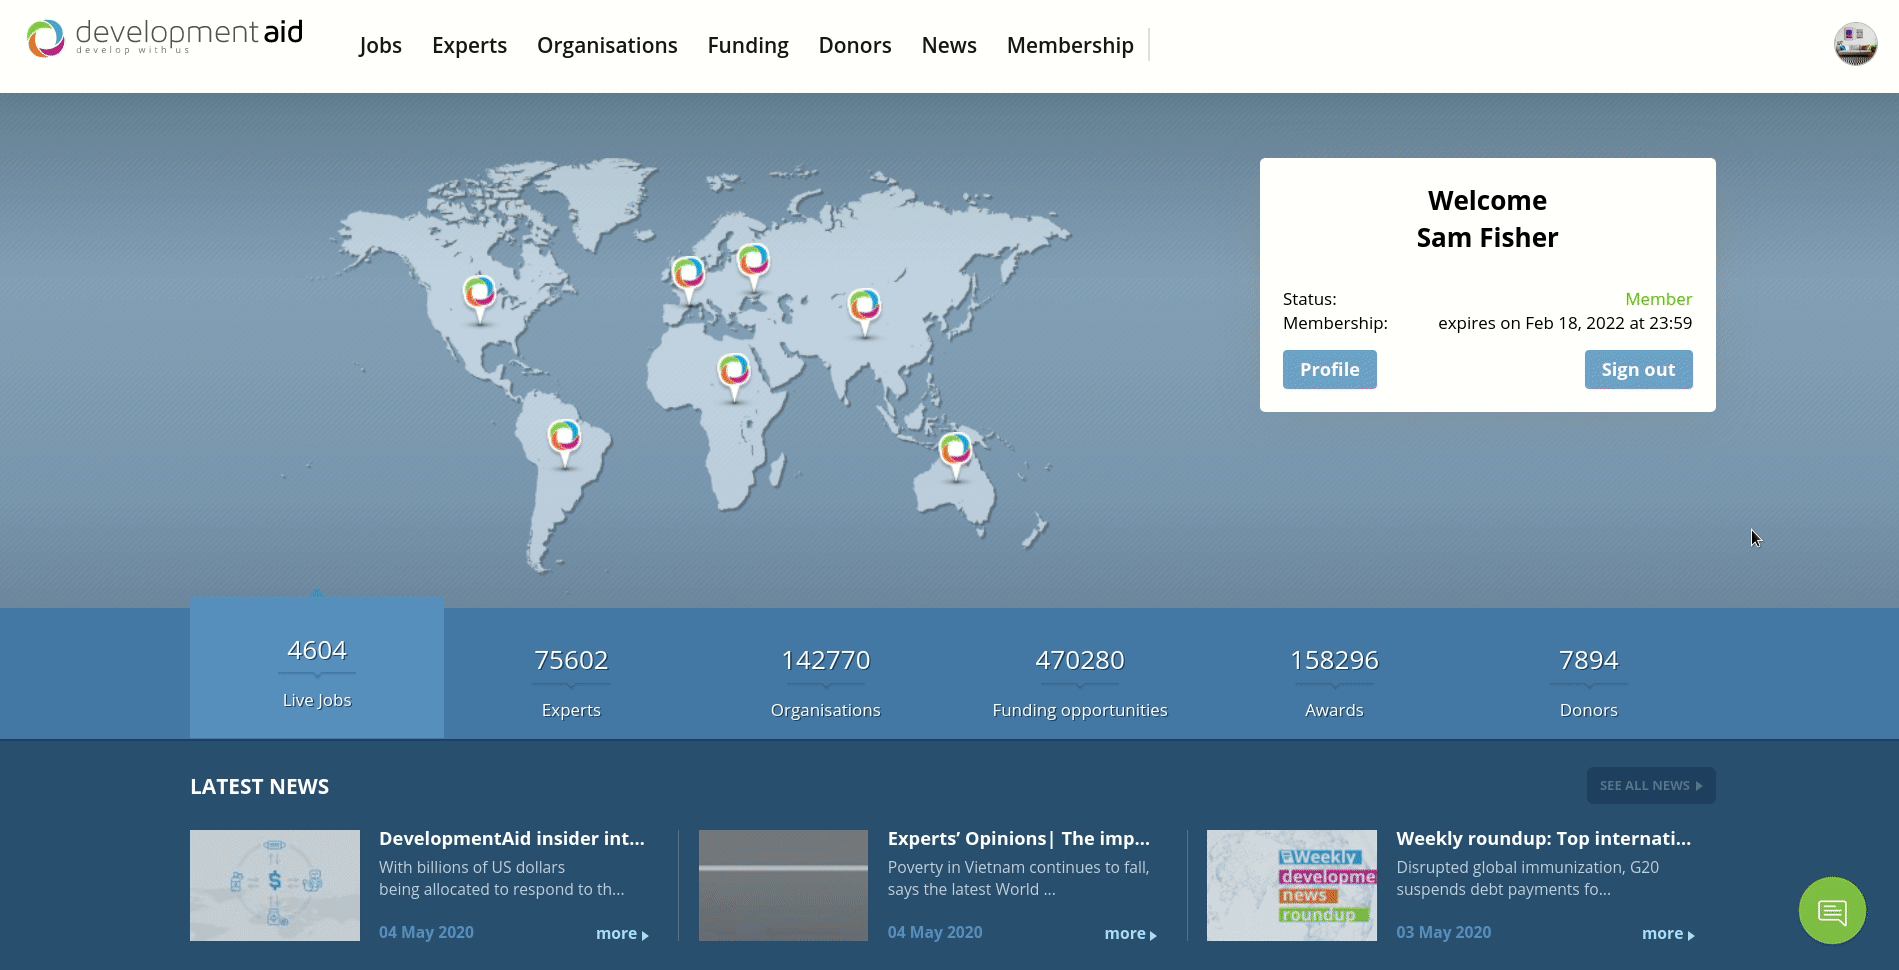Open DevelopmentAid insider article headline

pyautogui.click(x=511, y=839)
